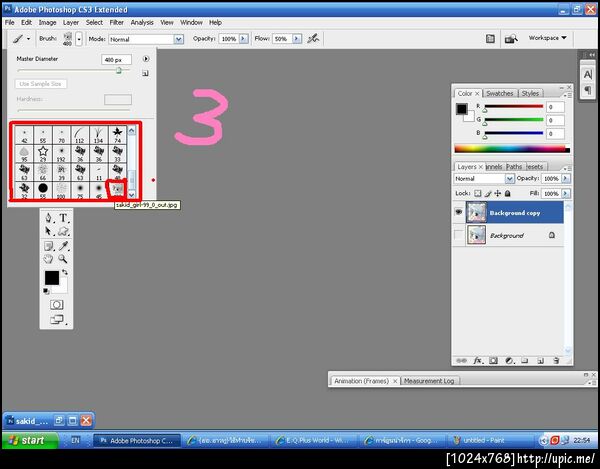This screenshot has width=600, height=469.
Task: Select the Pen tool in toolbox
Action: (x=48, y=218)
